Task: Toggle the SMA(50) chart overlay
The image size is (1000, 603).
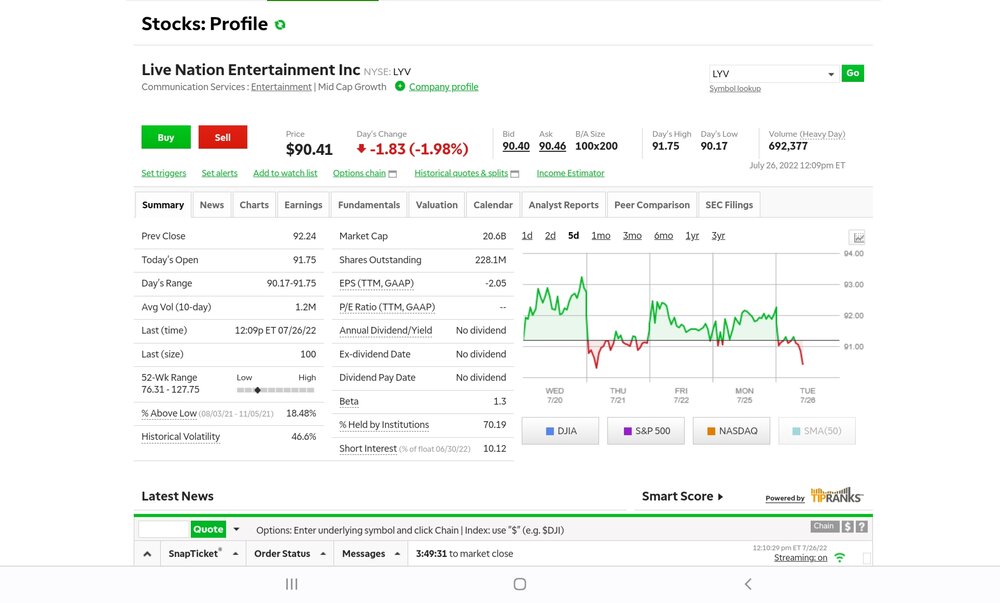Action: pos(817,431)
